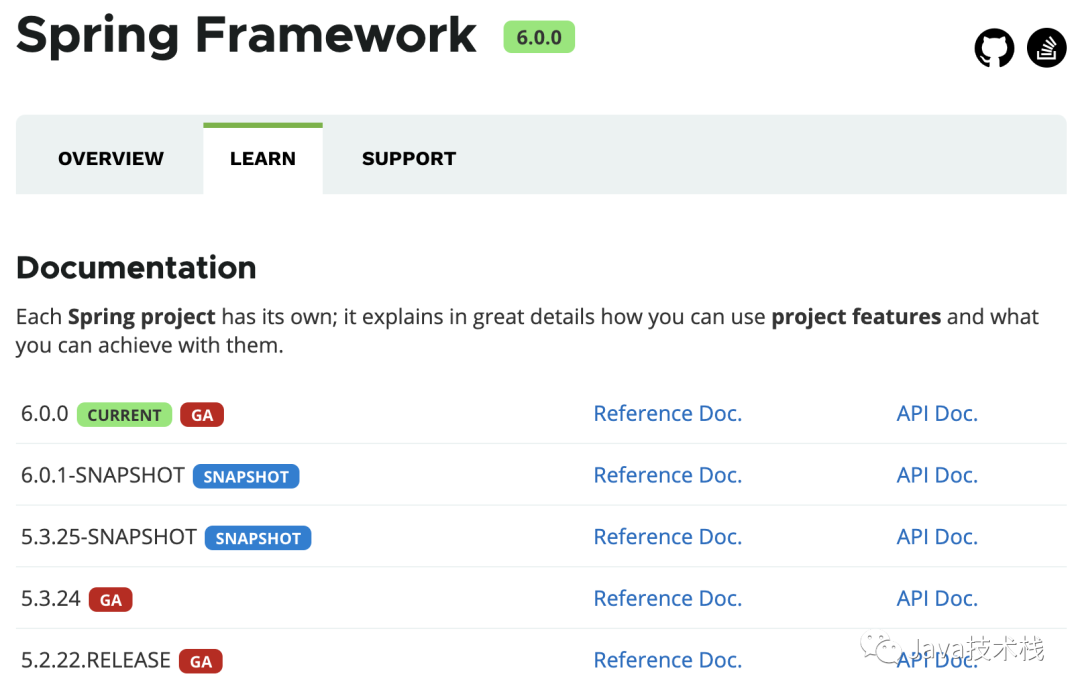Click the bold 'project features' text
The width and height of the screenshot is (1080, 696).
click(855, 317)
